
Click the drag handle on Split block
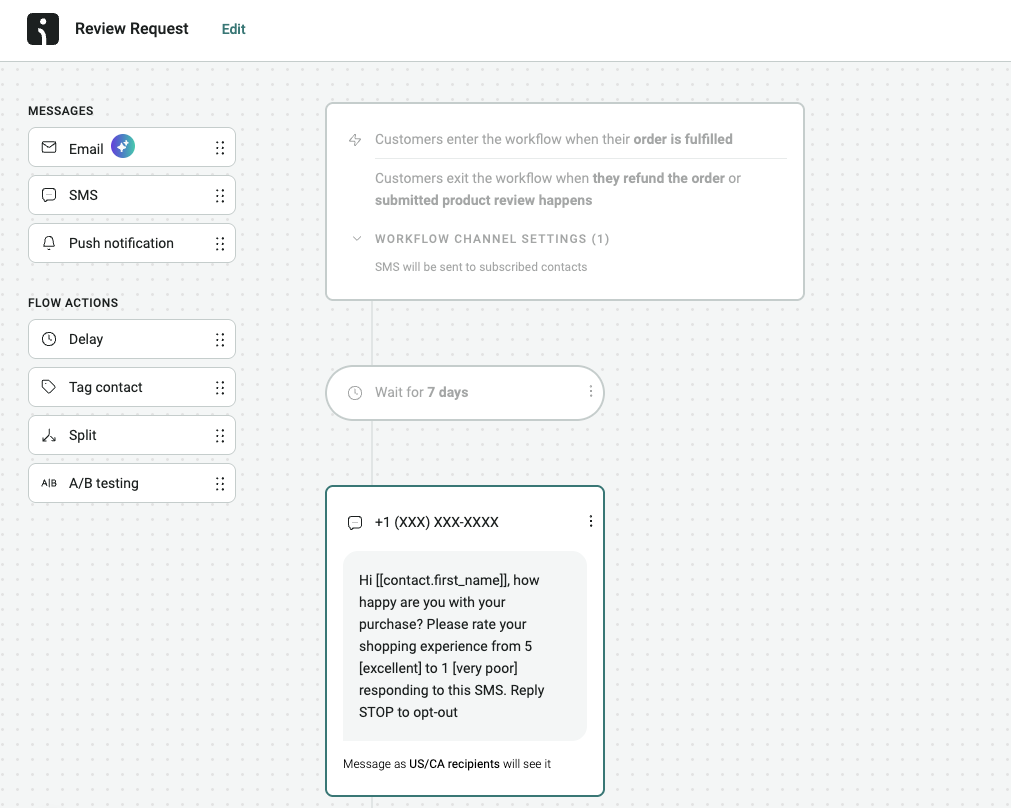click(220, 436)
